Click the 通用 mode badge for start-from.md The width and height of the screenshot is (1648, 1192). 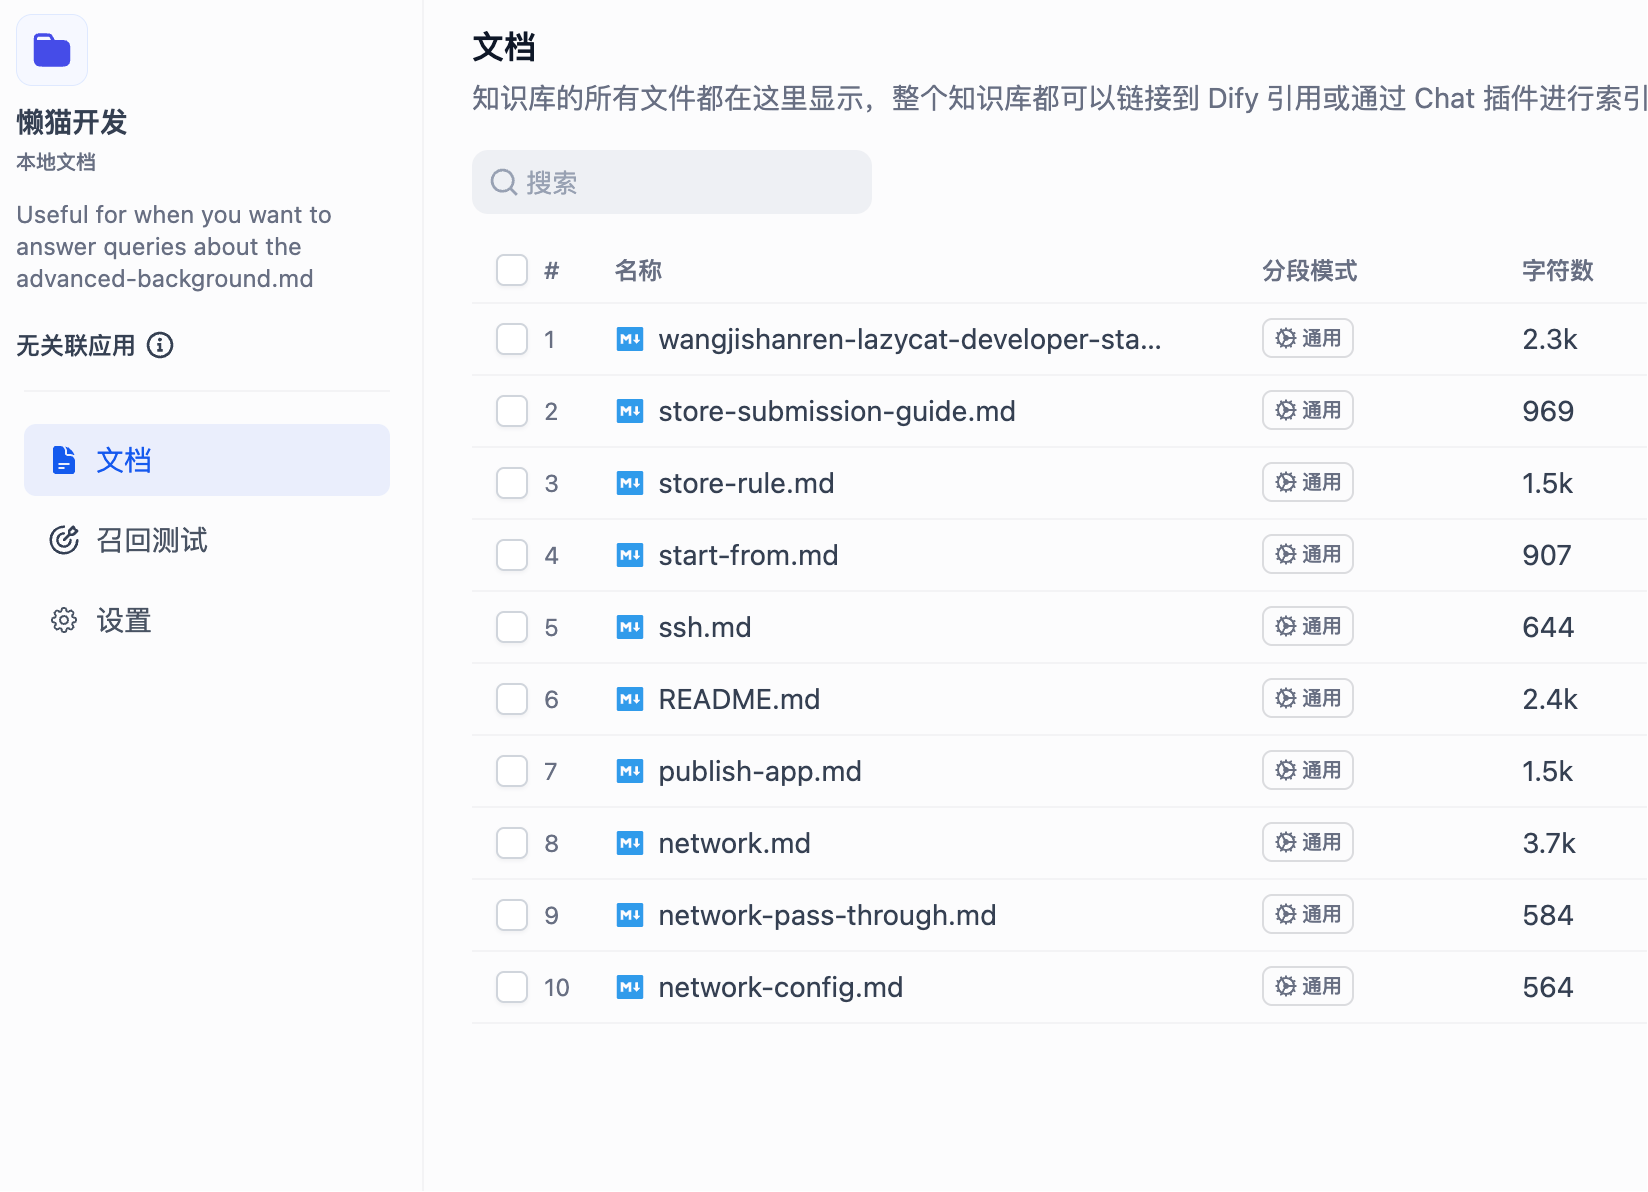(x=1308, y=554)
